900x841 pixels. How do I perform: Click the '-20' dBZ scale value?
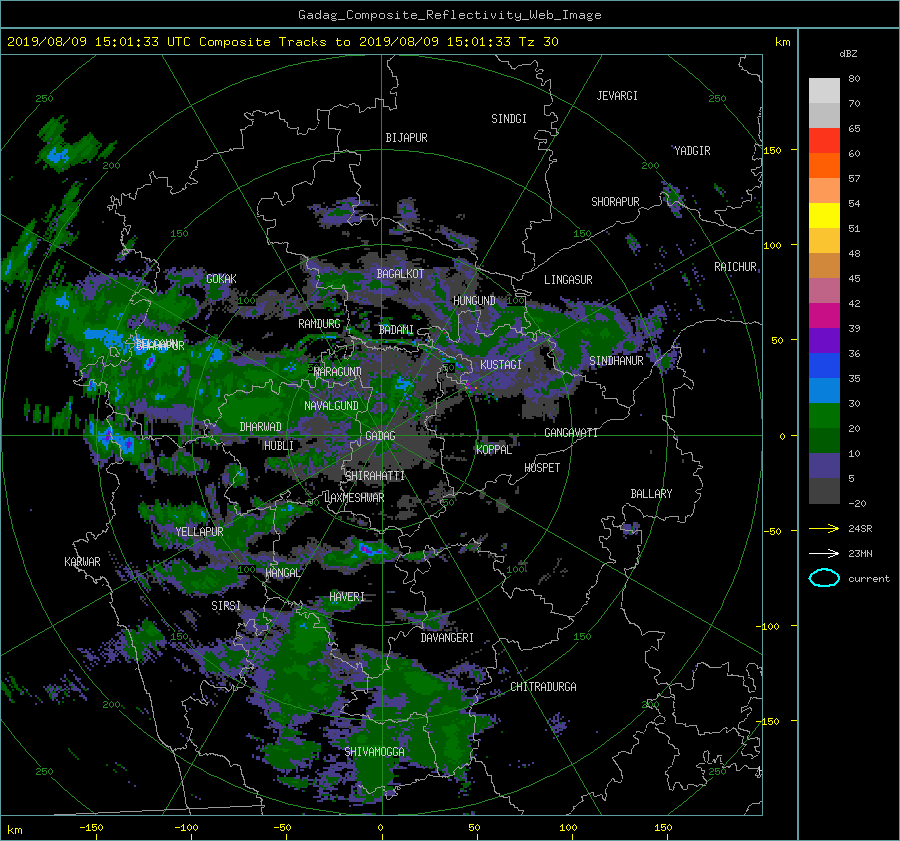click(857, 503)
